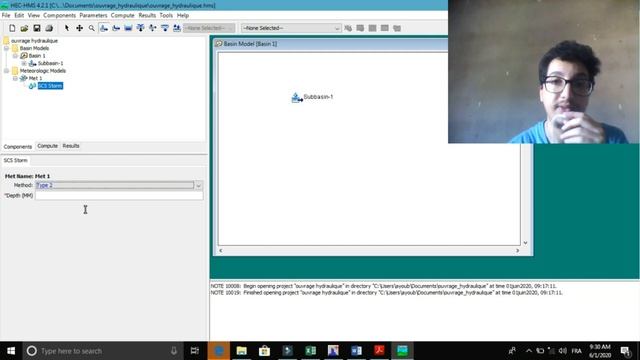Open the Results menu
The width and height of the screenshot is (640, 360).
coord(147,16)
